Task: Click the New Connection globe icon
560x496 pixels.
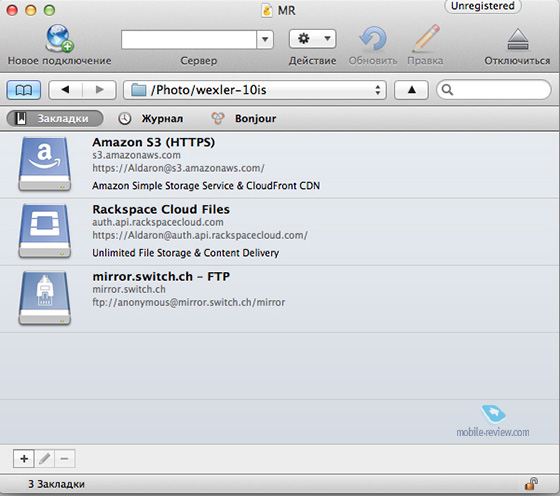Action: (59, 39)
